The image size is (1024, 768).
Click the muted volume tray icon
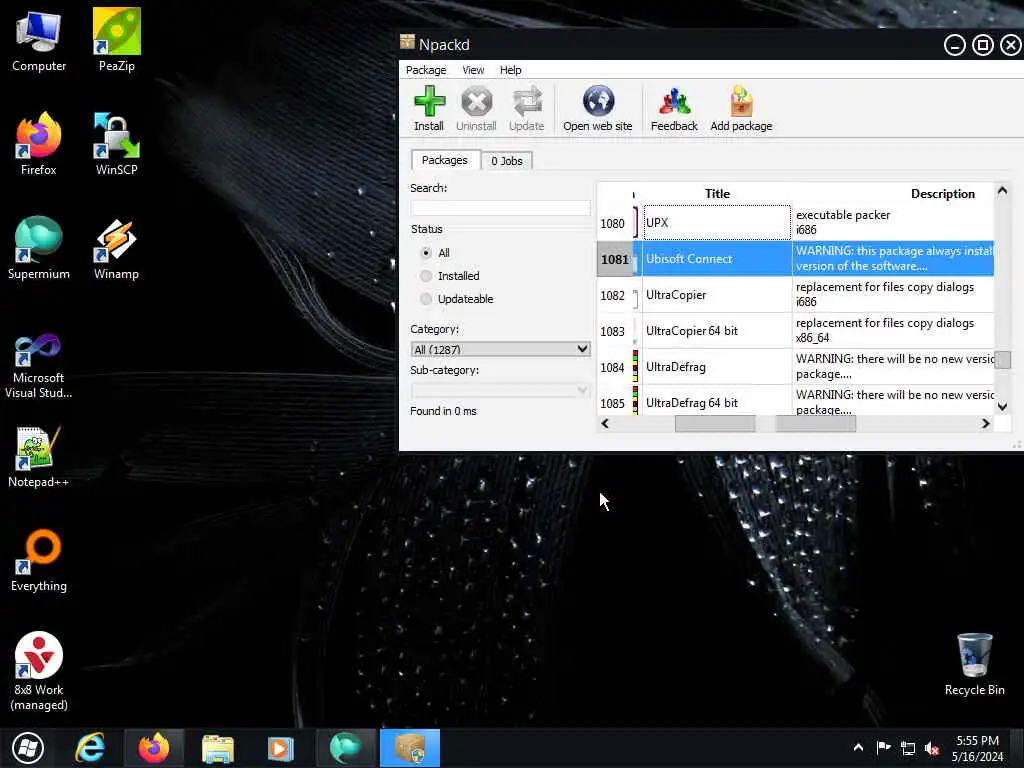coord(932,748)
